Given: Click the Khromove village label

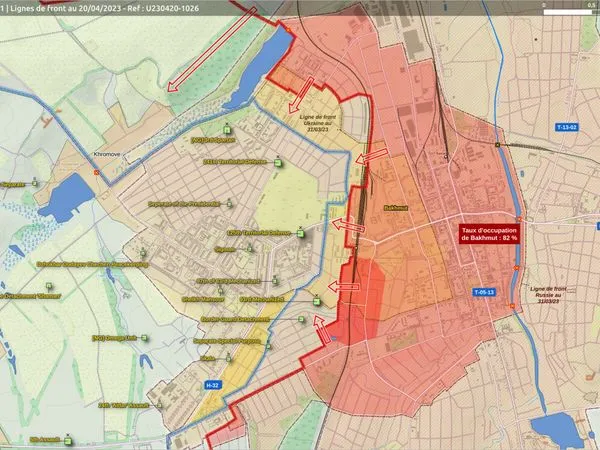Looking at the screenshot, I should click(107, 154).
